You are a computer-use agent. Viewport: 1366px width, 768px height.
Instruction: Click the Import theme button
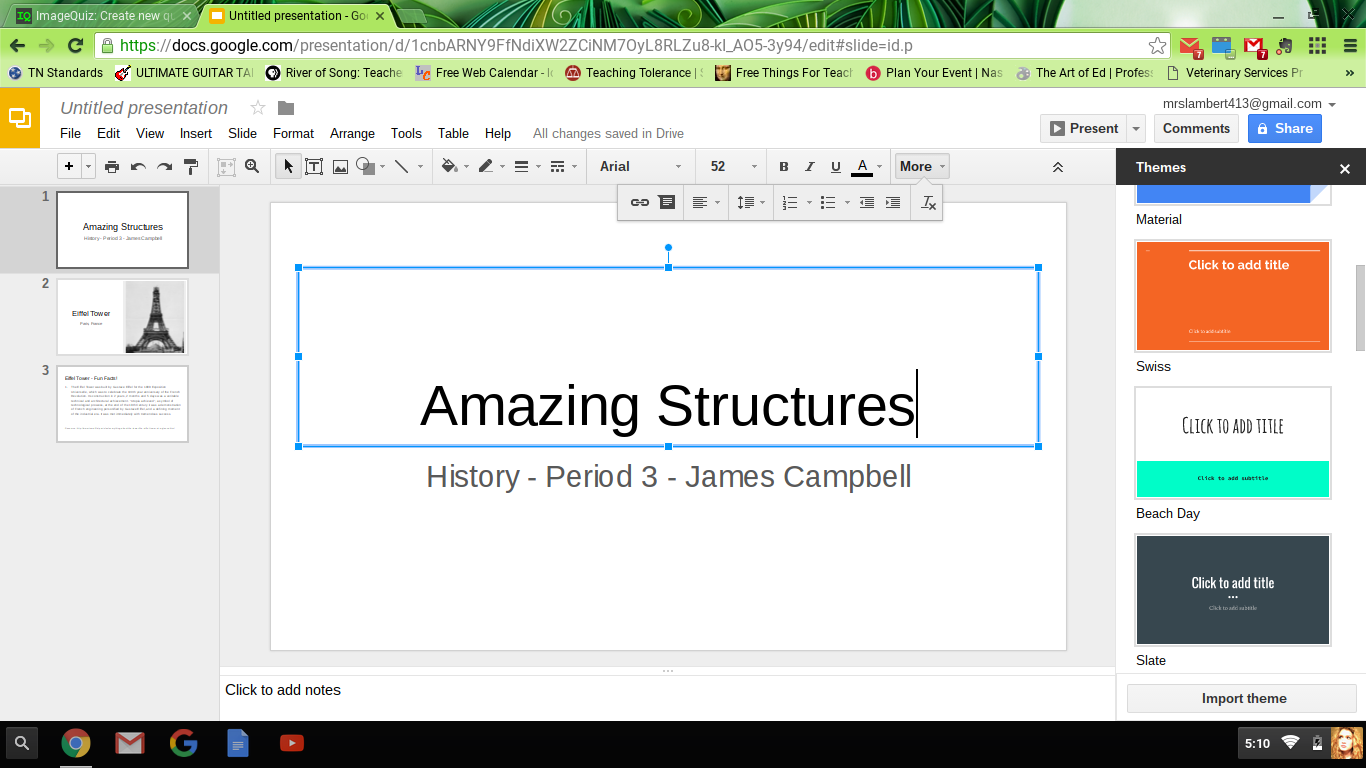coord(1243,698)
